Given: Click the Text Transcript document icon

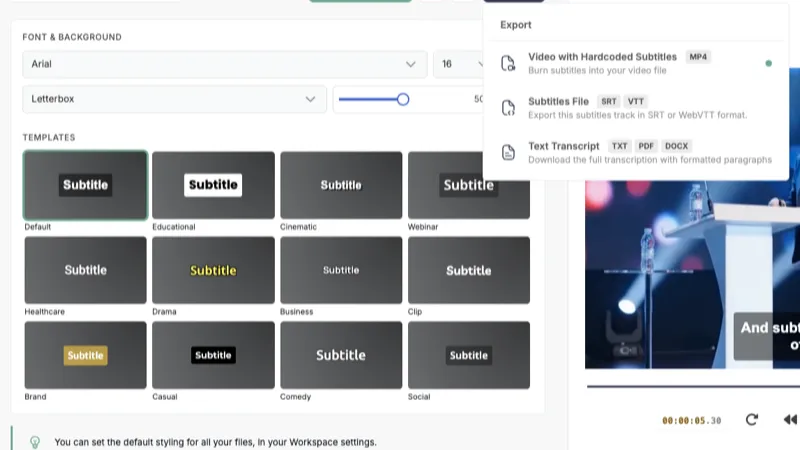Looking at the screenshot, I should tap(508, 152).
